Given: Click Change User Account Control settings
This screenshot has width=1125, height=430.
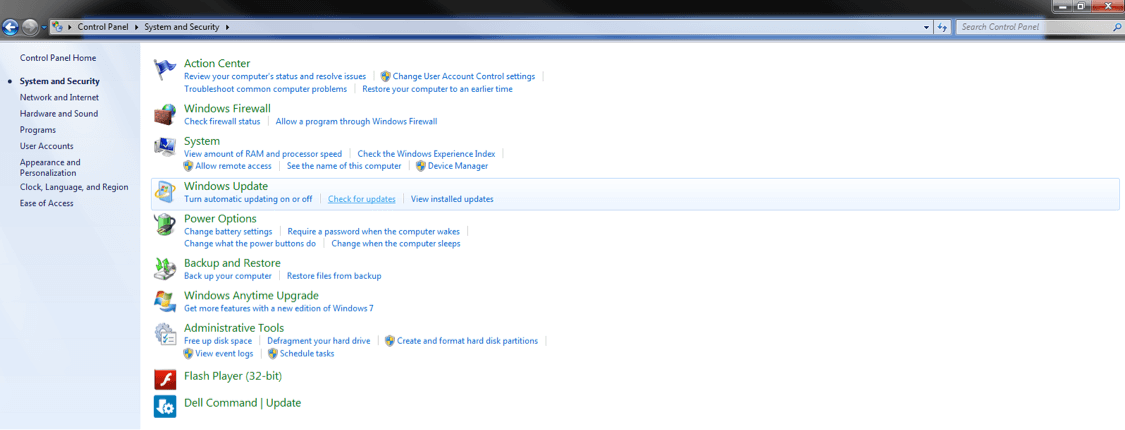Looking at the screenshot, I should pyautogui.click(x=464, y=76).
